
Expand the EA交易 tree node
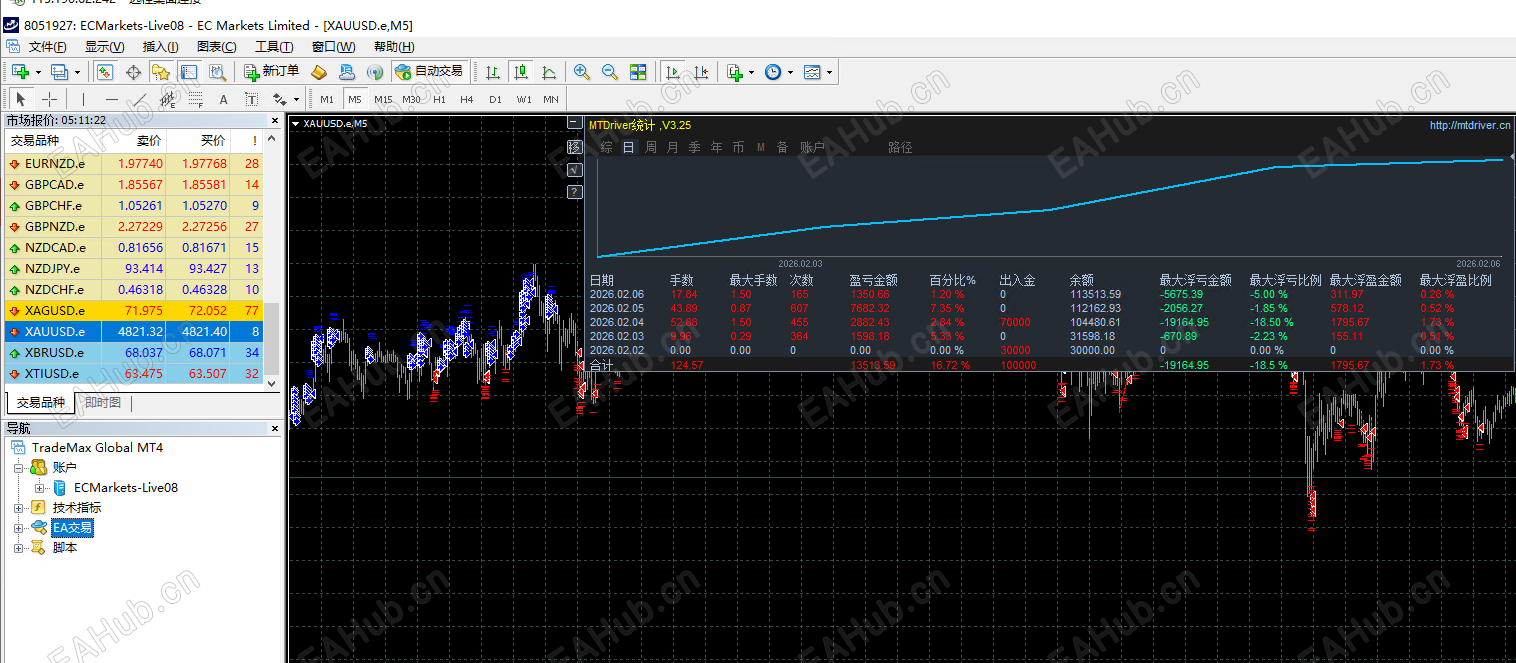pyautogui.click(x=19, y=528)
